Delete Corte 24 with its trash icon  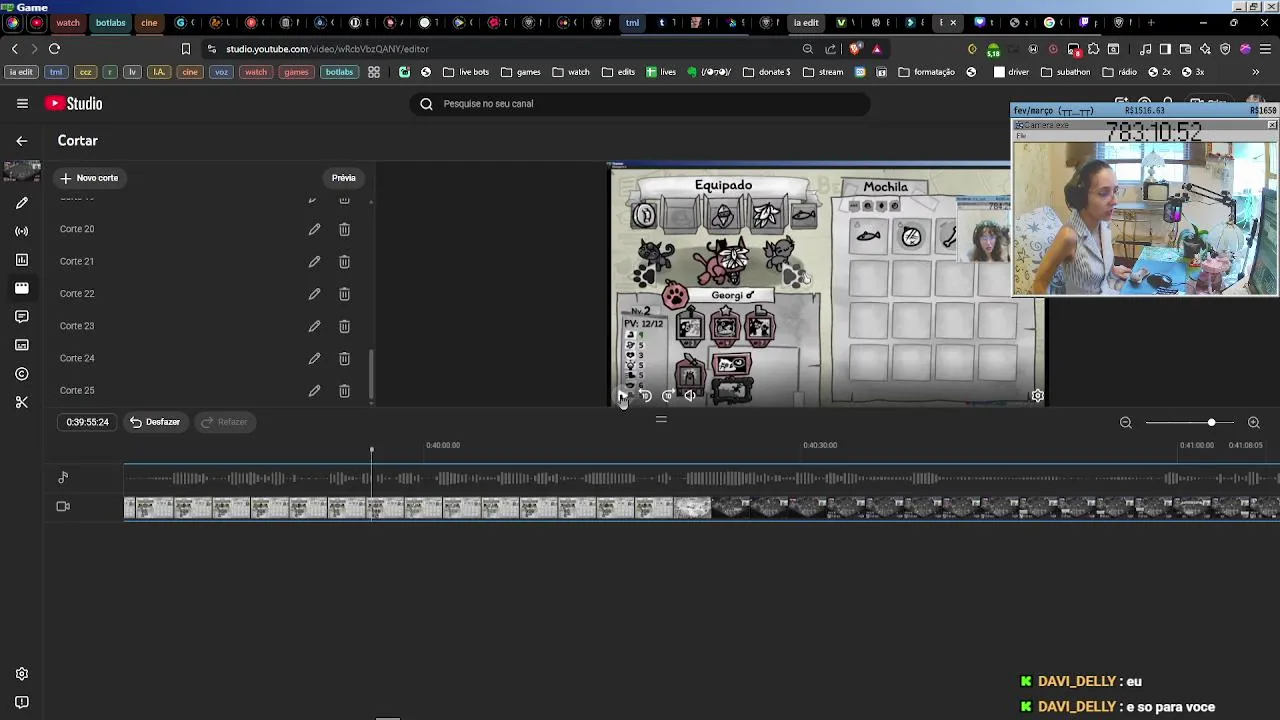pos(344,358)
